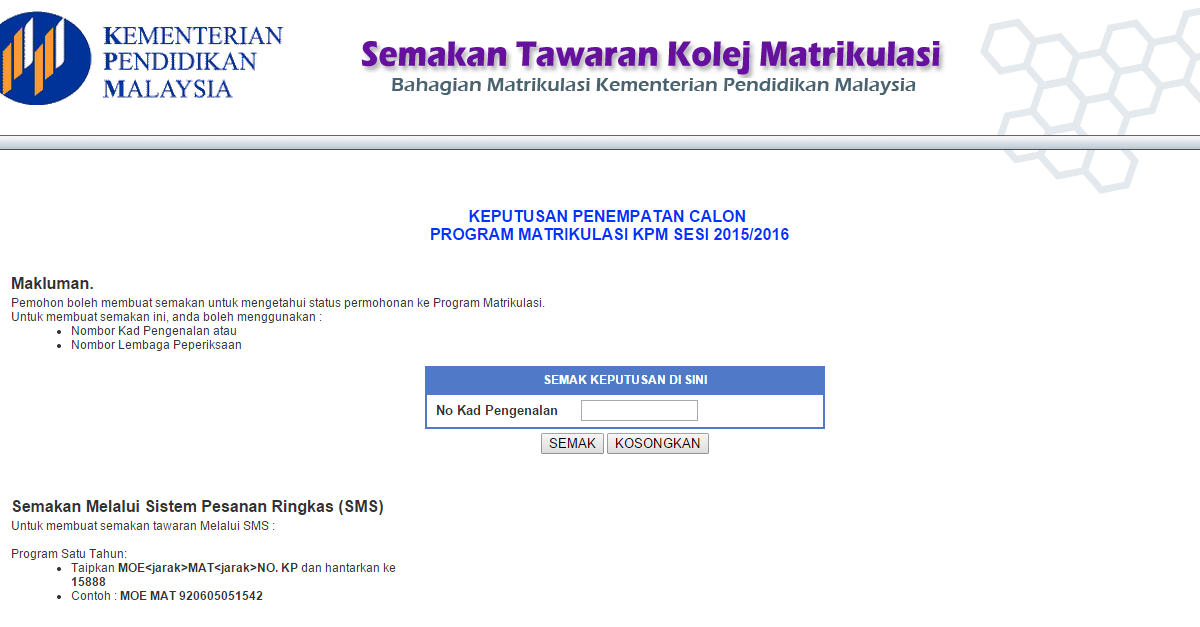1200x627 pixels.
Task: Click the SMS number 15888
Action: [88, 581]
